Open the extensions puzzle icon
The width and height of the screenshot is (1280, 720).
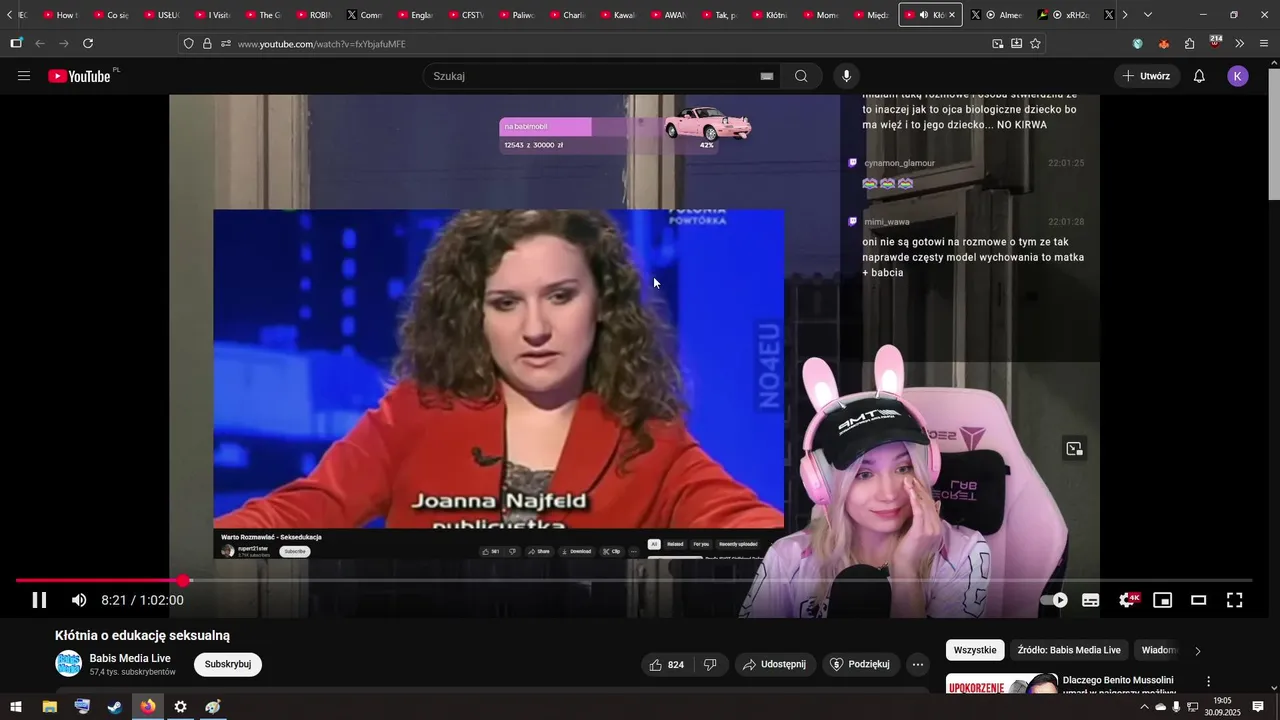click(1189, 43)
